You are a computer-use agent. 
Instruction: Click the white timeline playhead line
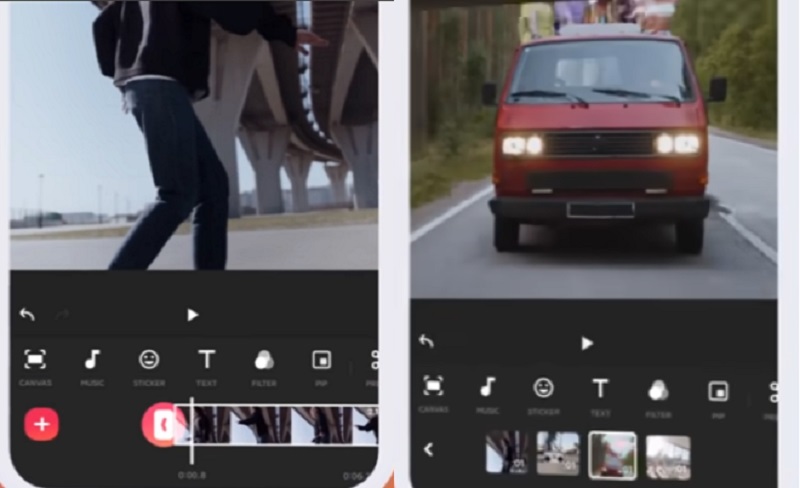click(192, 431)
